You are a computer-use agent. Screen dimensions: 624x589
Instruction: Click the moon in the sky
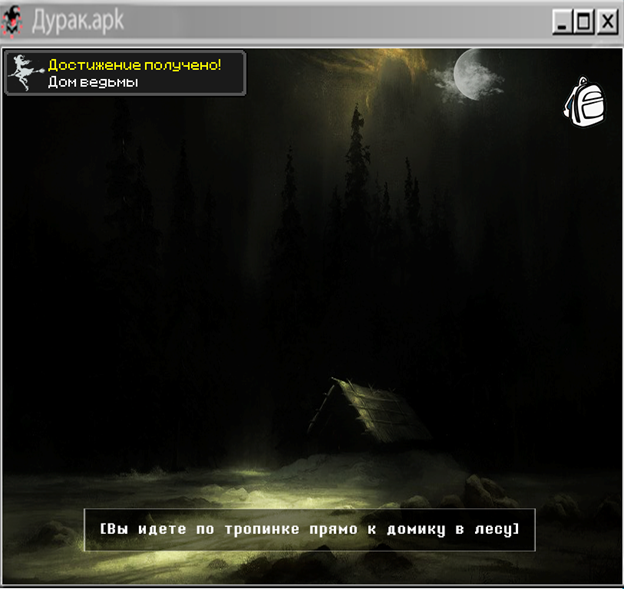coord(474,74)
